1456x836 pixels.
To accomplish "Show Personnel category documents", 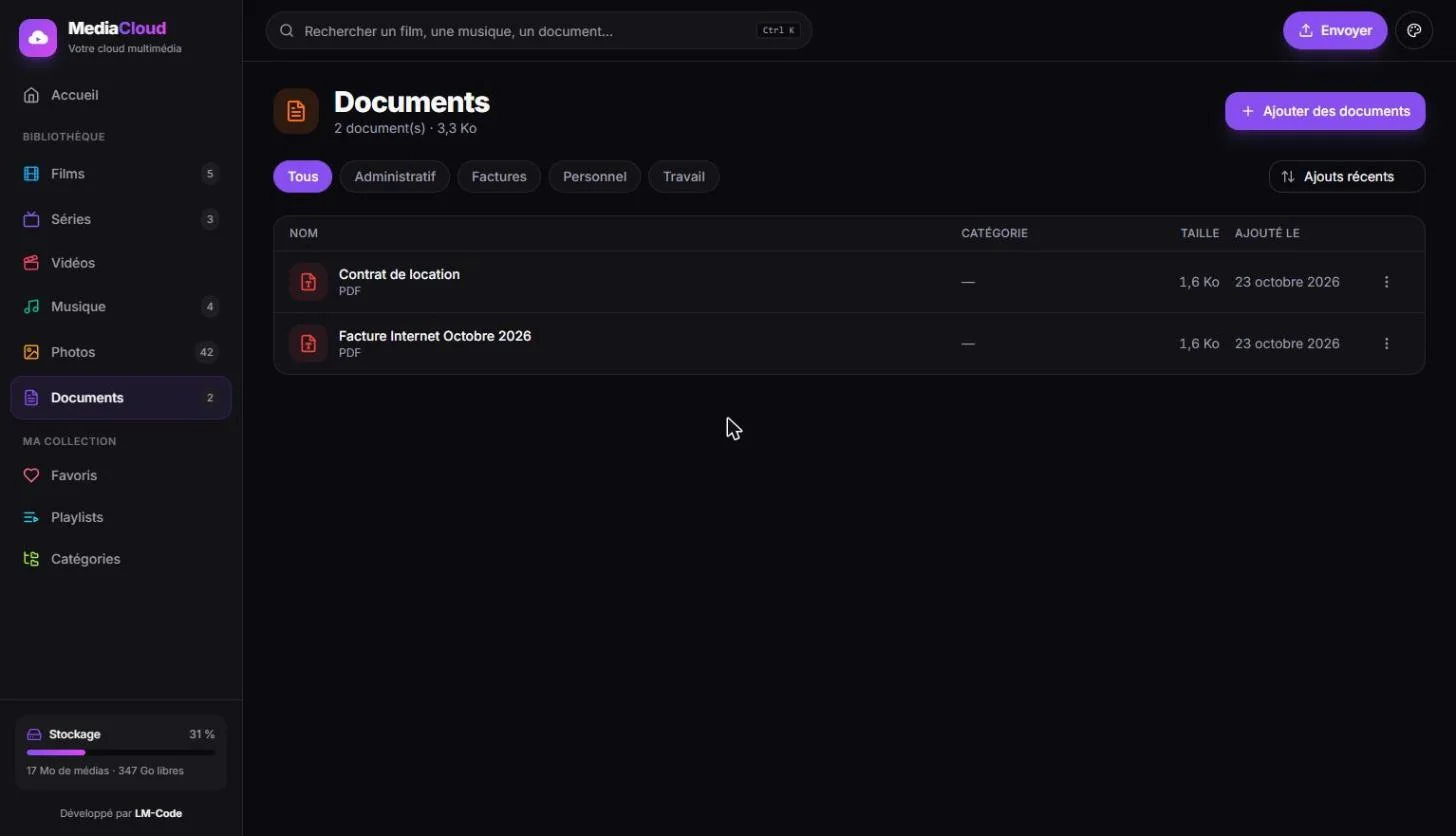I will (595, 177).
